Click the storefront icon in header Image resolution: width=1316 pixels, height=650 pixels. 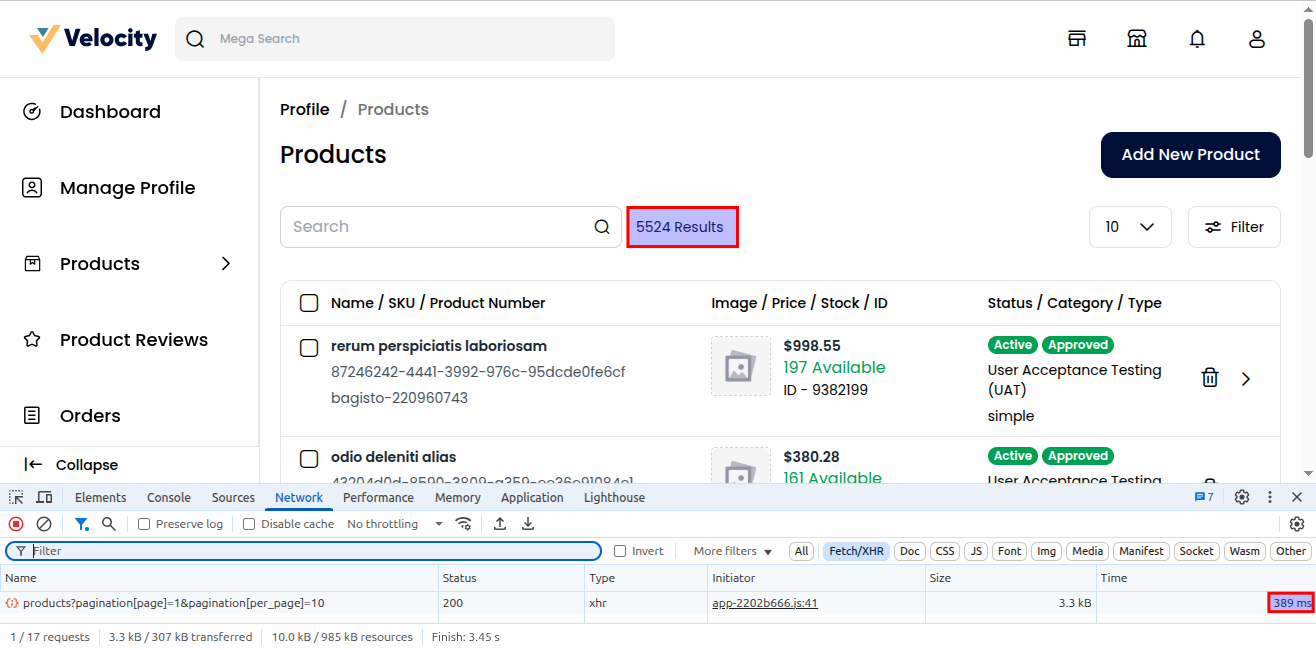pos(1137,39)
